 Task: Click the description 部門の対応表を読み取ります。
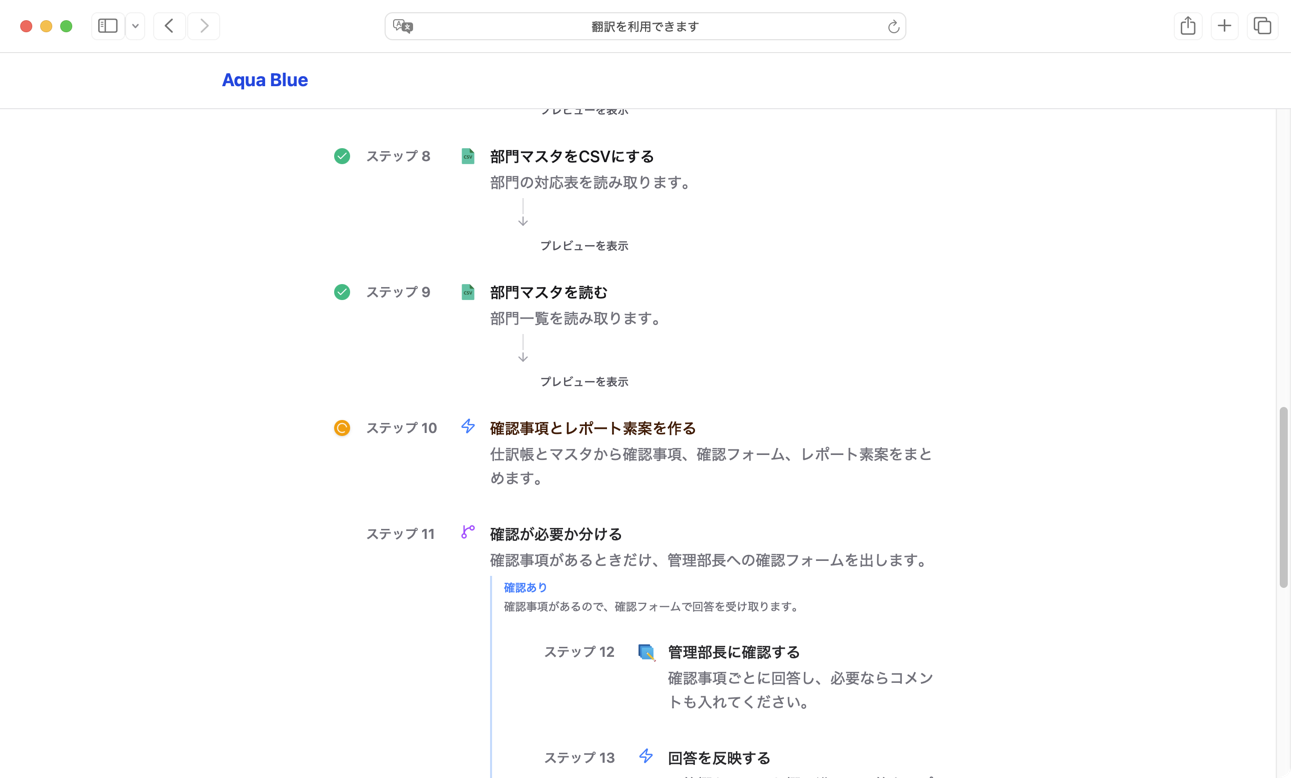click(x=591, y=183)
